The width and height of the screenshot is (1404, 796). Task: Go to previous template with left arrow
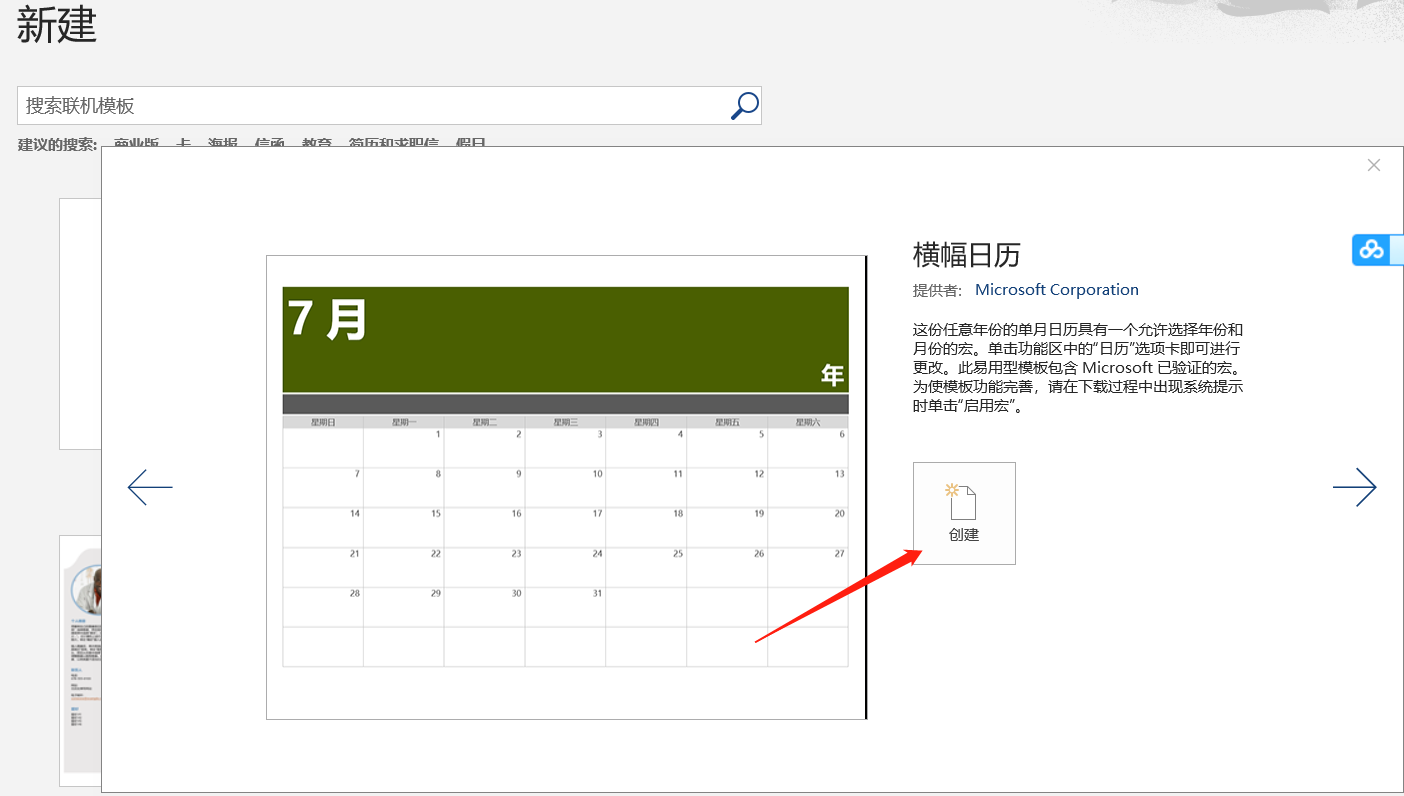point(150,487)
